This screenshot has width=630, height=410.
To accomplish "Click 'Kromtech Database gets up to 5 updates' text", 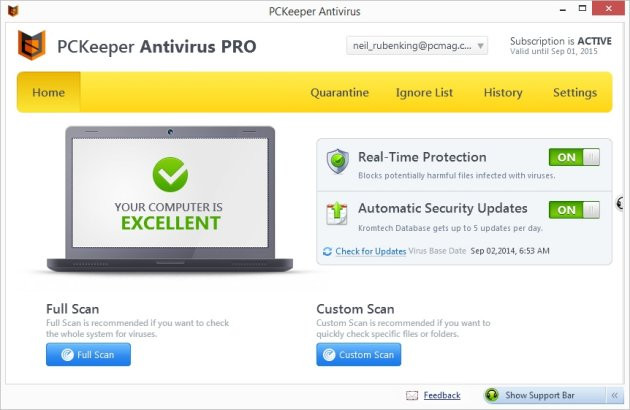I will point(450,228).
